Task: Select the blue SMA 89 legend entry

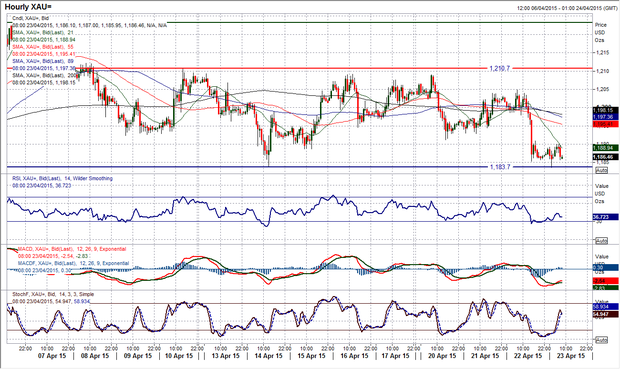Action: [43, 61]
